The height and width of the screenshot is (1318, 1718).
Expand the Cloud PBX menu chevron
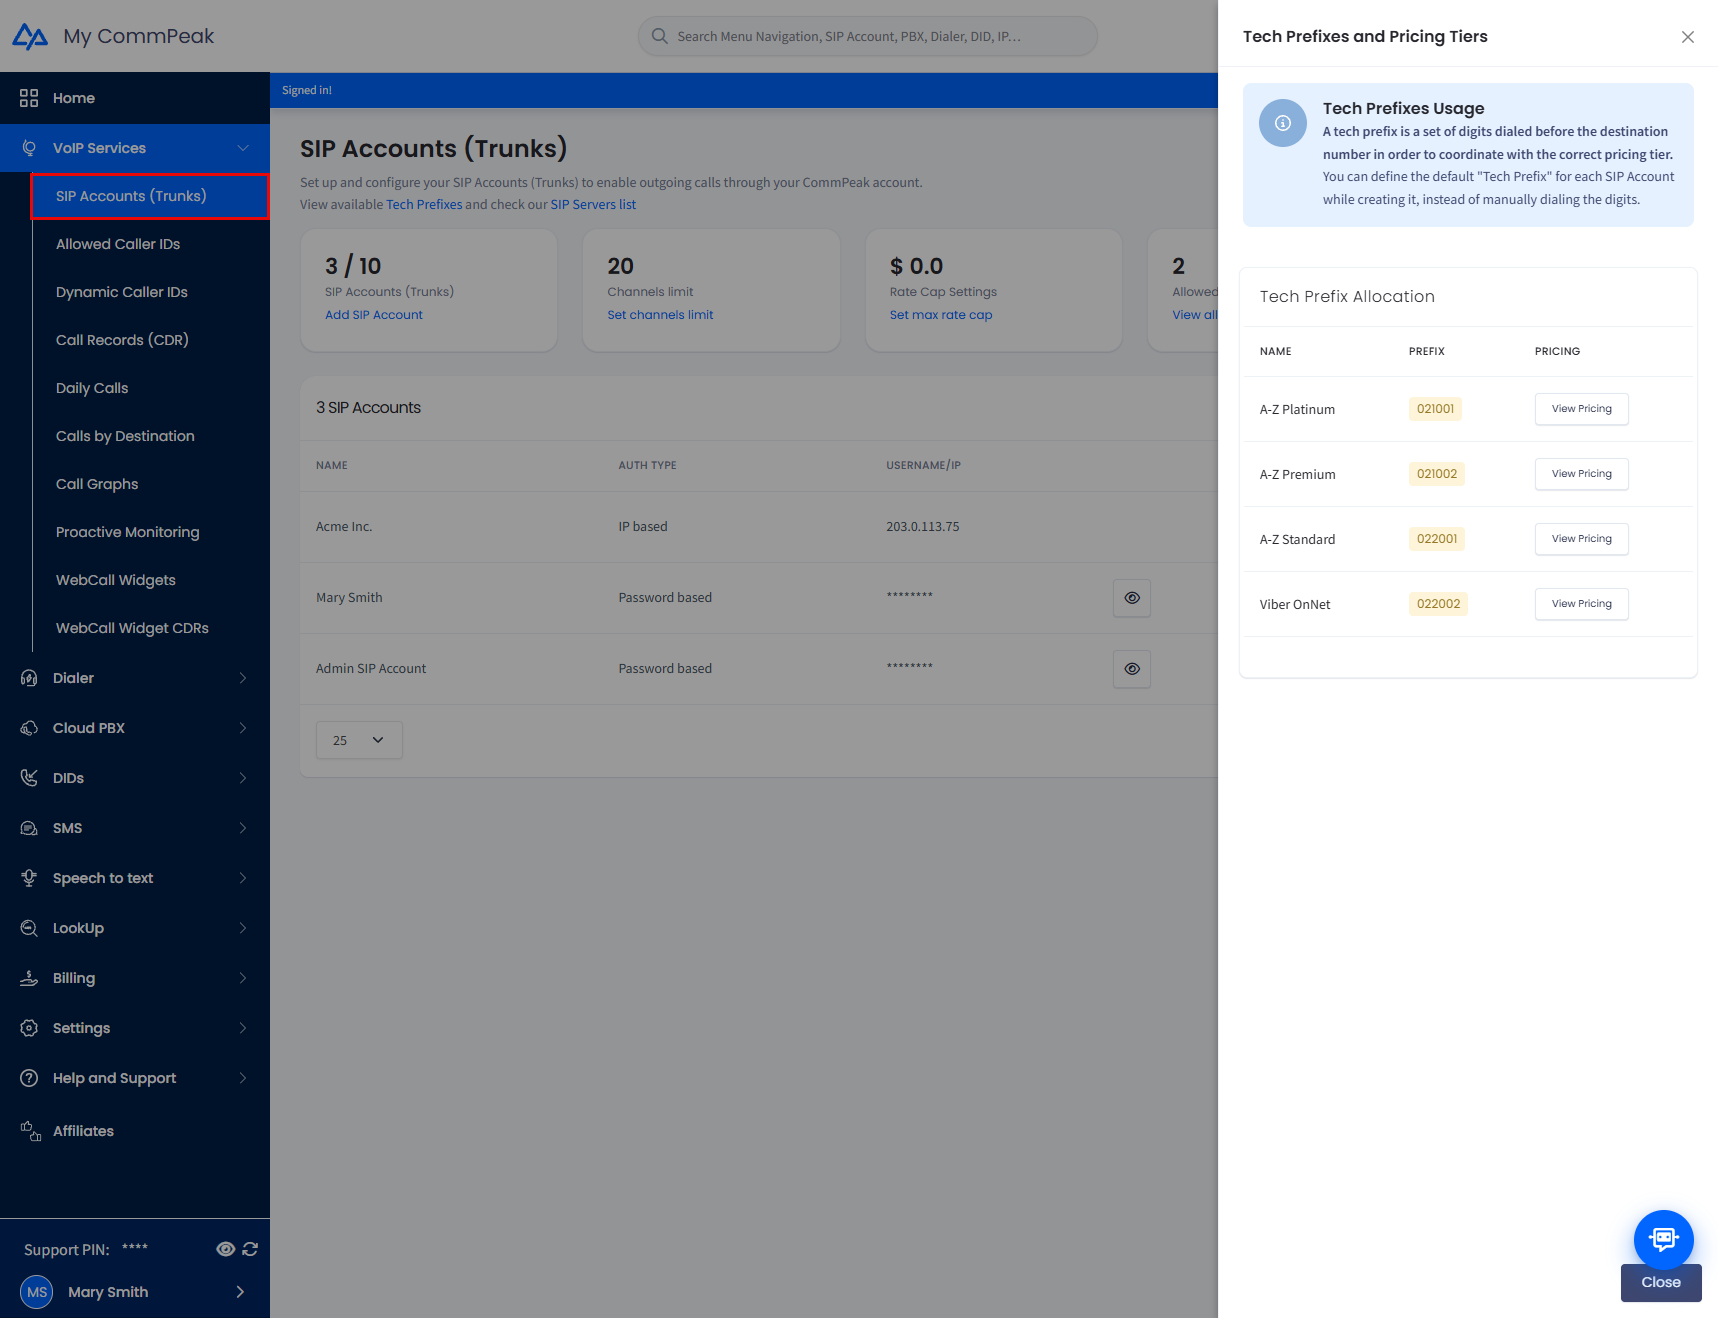pyautogui.click(x=243, y=728)
